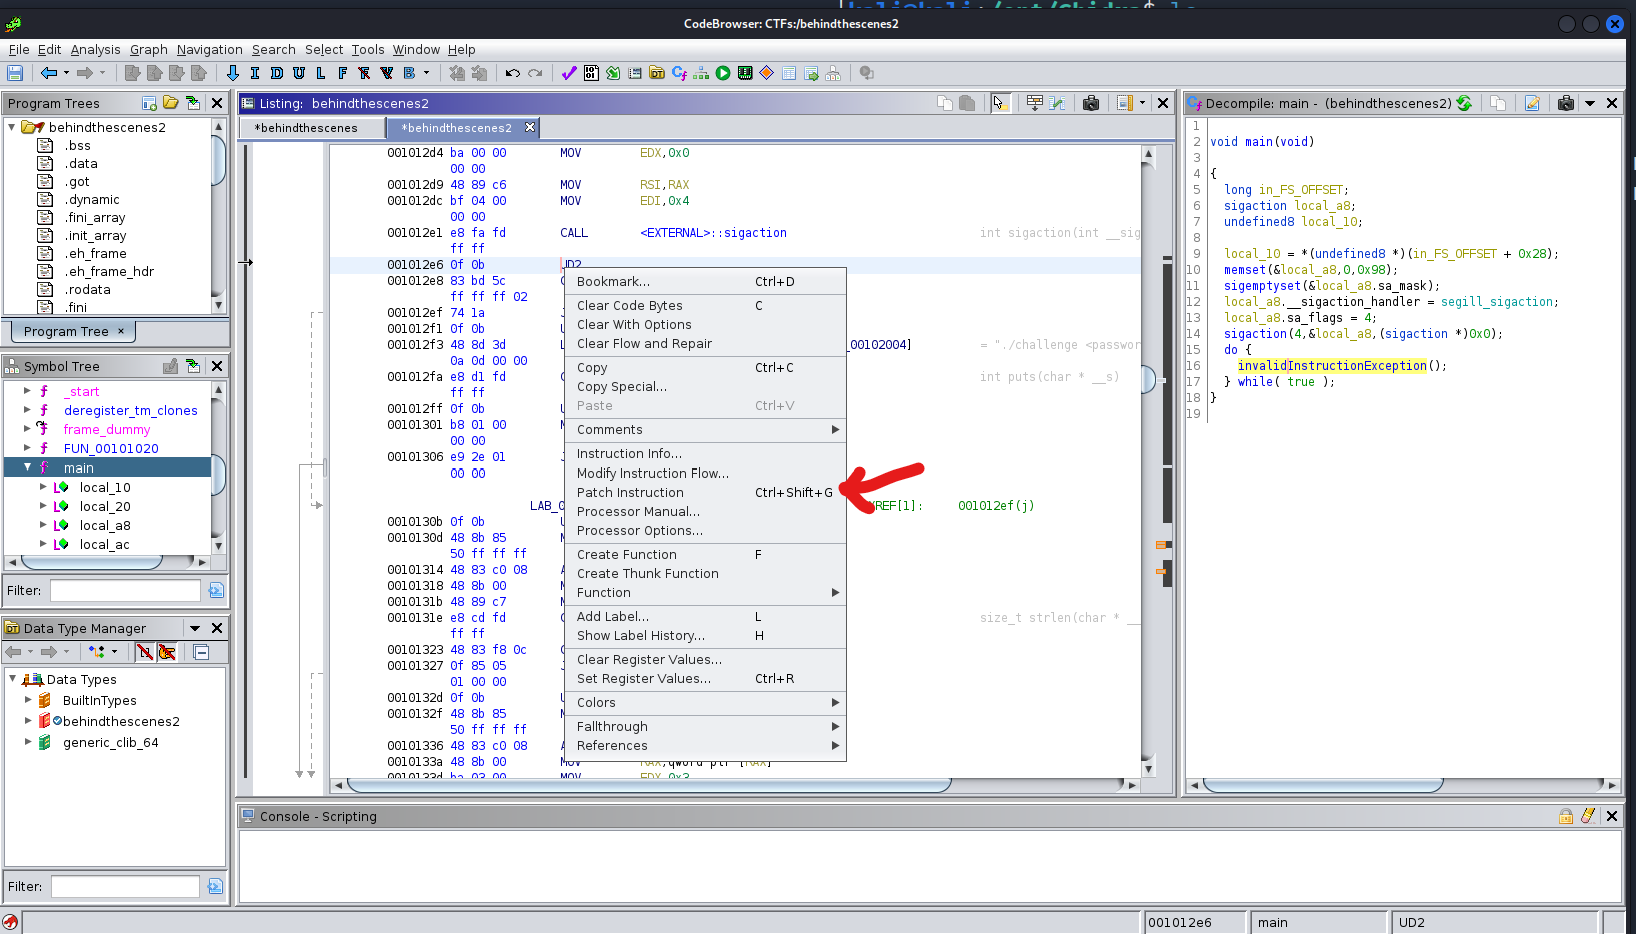Click the open folder icon in Program Trees
This screenshot has width=1636, height=934.
[171, 103]
